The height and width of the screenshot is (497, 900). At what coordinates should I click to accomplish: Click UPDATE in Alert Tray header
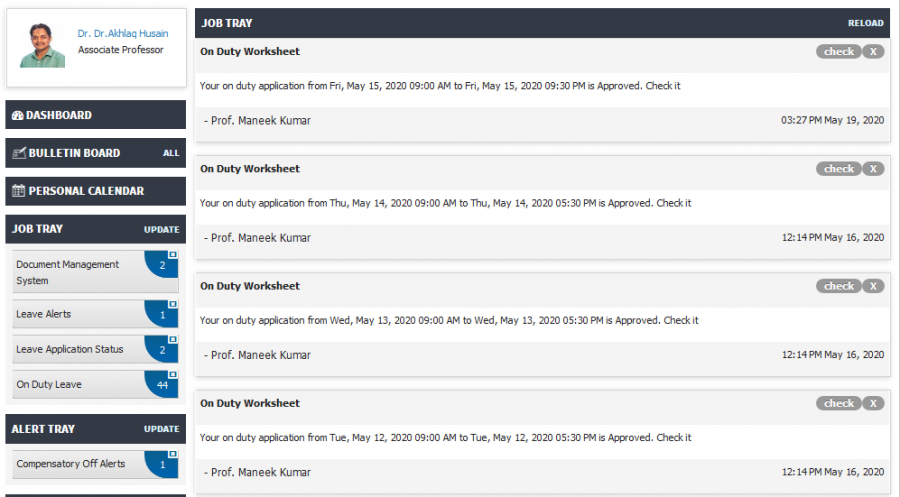tap(161, 429)
